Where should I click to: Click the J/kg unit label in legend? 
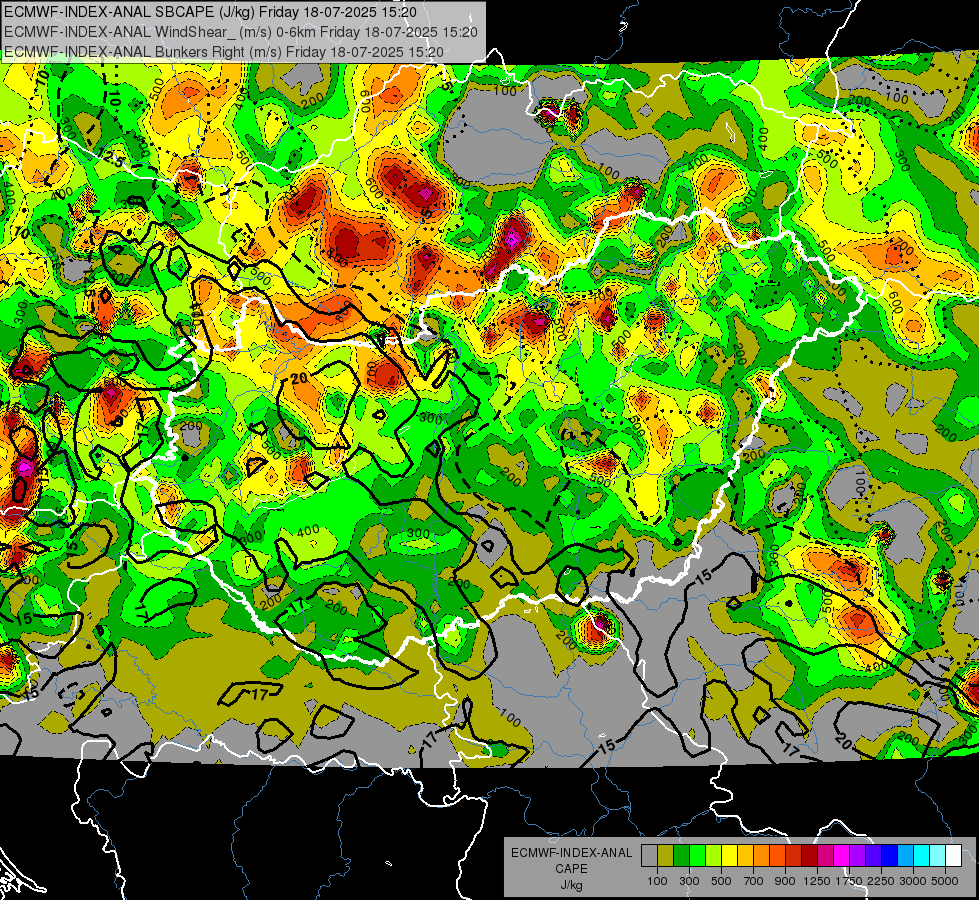click(571, 884)
